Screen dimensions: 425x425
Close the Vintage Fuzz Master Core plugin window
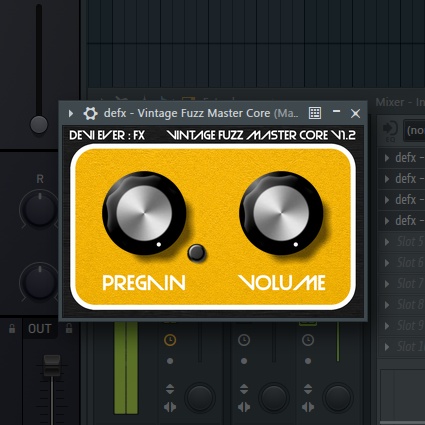pos(355,113)
